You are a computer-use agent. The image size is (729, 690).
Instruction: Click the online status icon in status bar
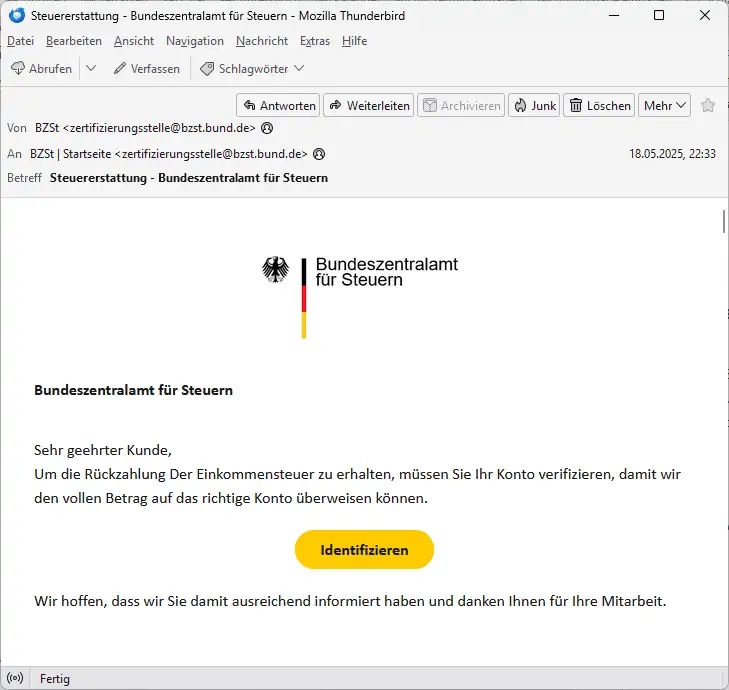(x=15, y=678)
